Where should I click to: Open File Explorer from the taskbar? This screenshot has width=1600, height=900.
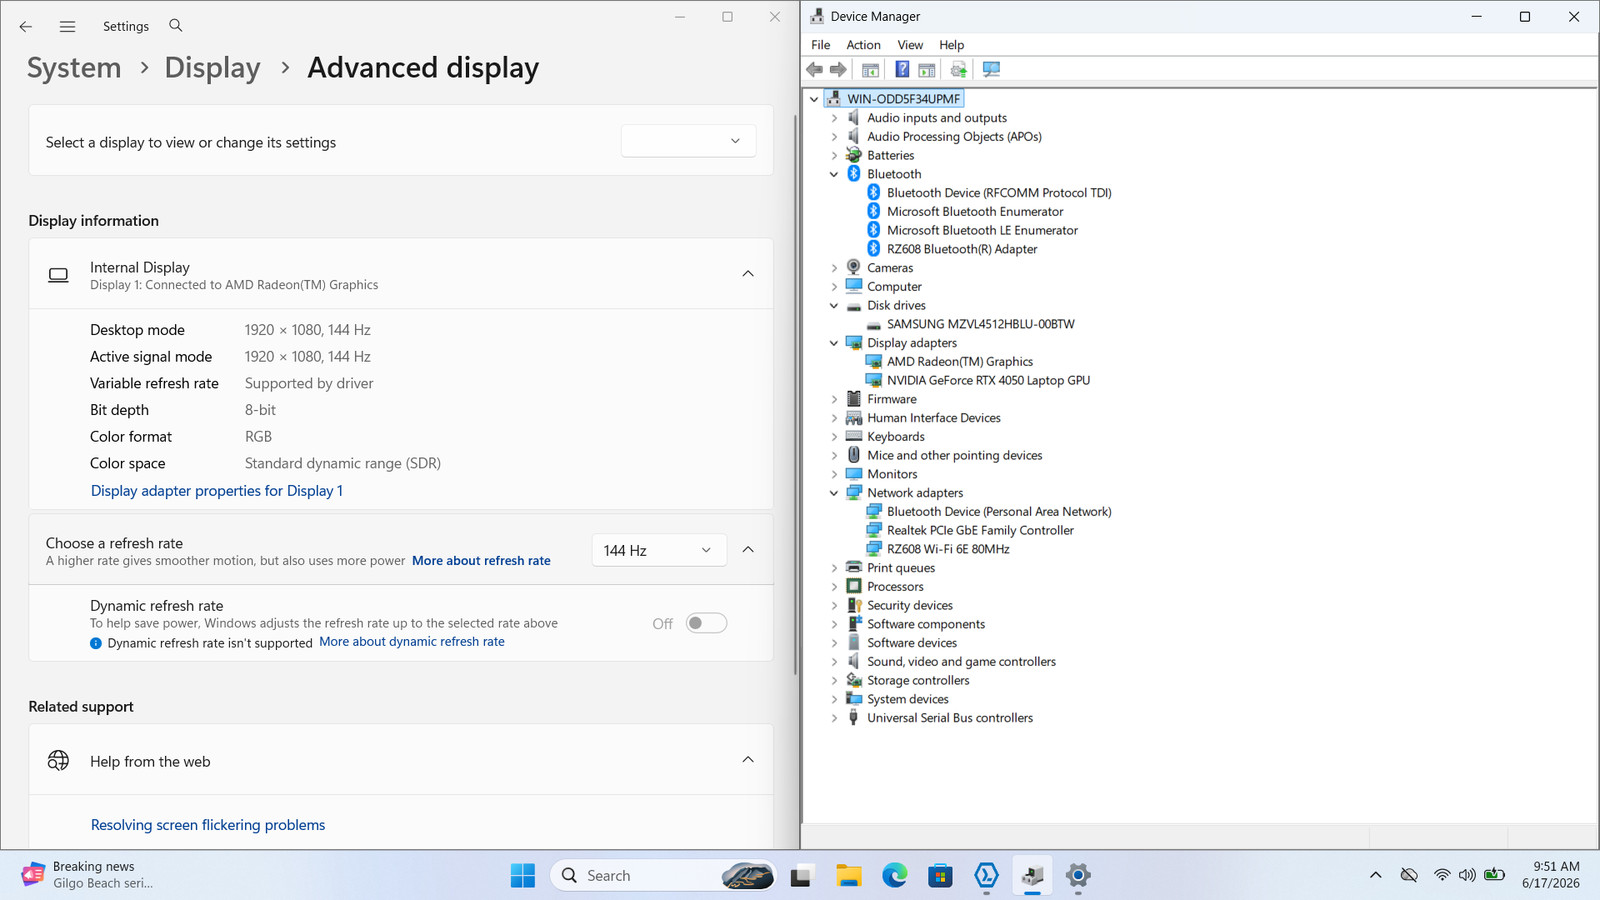[849, 876]
